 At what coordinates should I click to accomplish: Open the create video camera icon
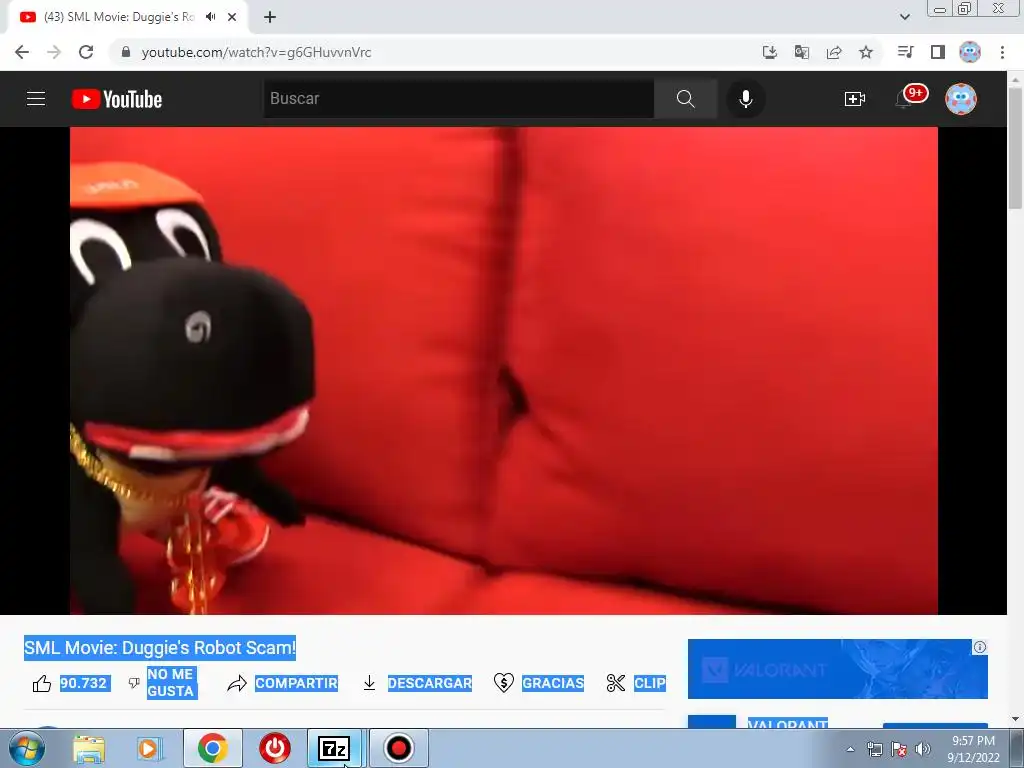[854, 99]
